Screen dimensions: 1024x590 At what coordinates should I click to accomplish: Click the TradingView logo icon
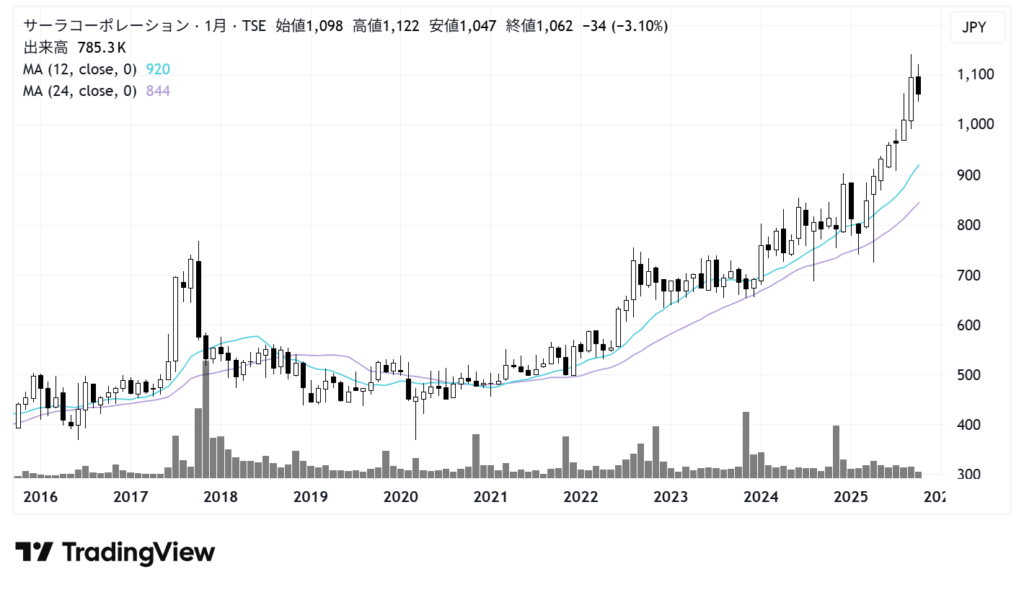click(x=35, y=552)
